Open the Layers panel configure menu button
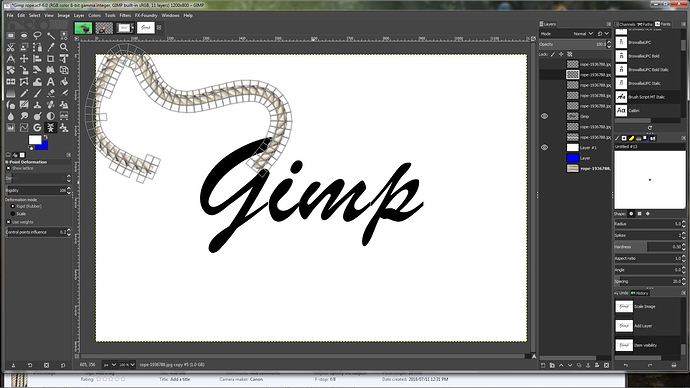 pos(609,24)
